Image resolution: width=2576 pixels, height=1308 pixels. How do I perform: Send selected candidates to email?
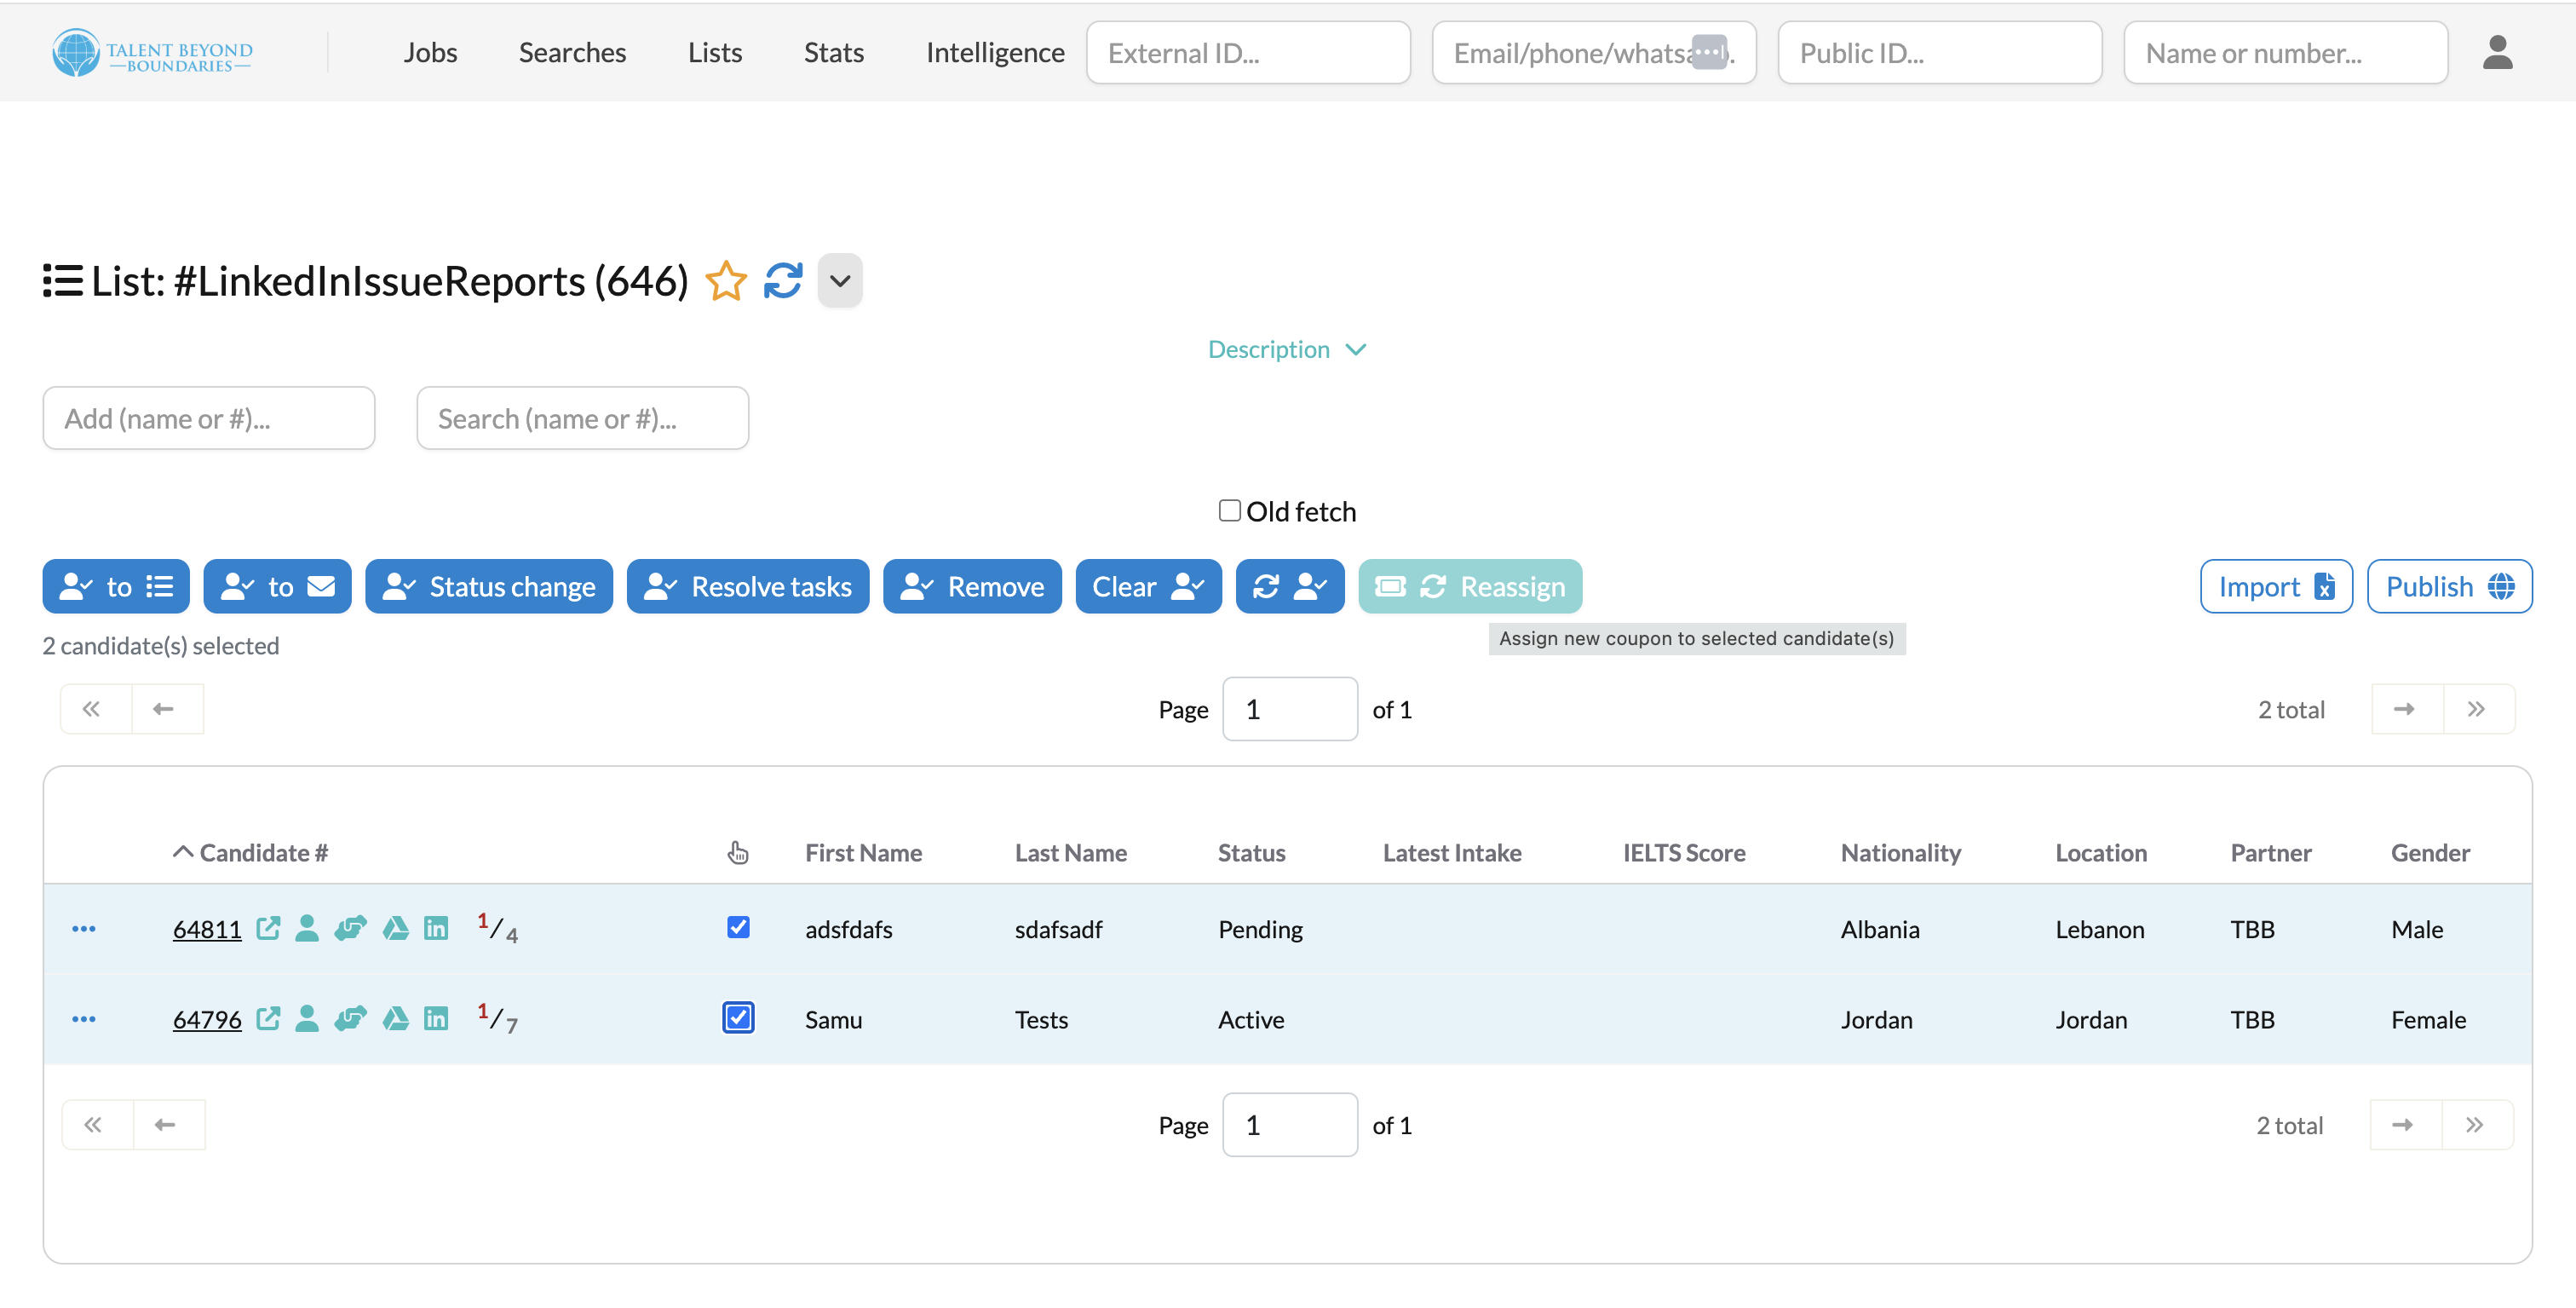pos(277,586)
